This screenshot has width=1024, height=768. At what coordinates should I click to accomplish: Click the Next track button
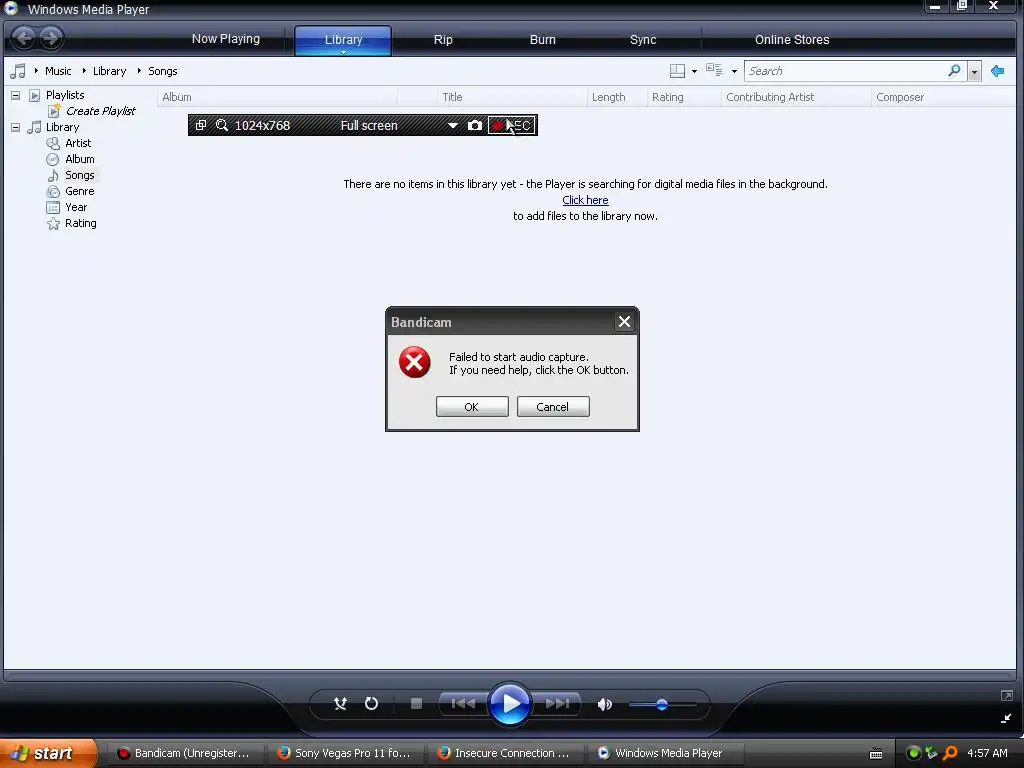[557, 703]
